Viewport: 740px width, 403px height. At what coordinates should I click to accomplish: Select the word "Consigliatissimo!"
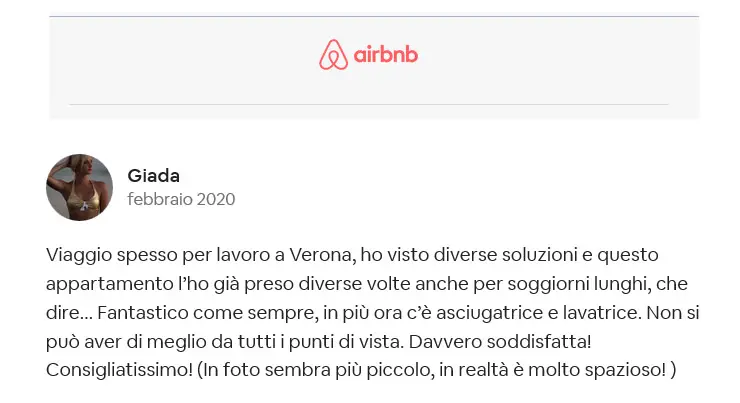119,369
